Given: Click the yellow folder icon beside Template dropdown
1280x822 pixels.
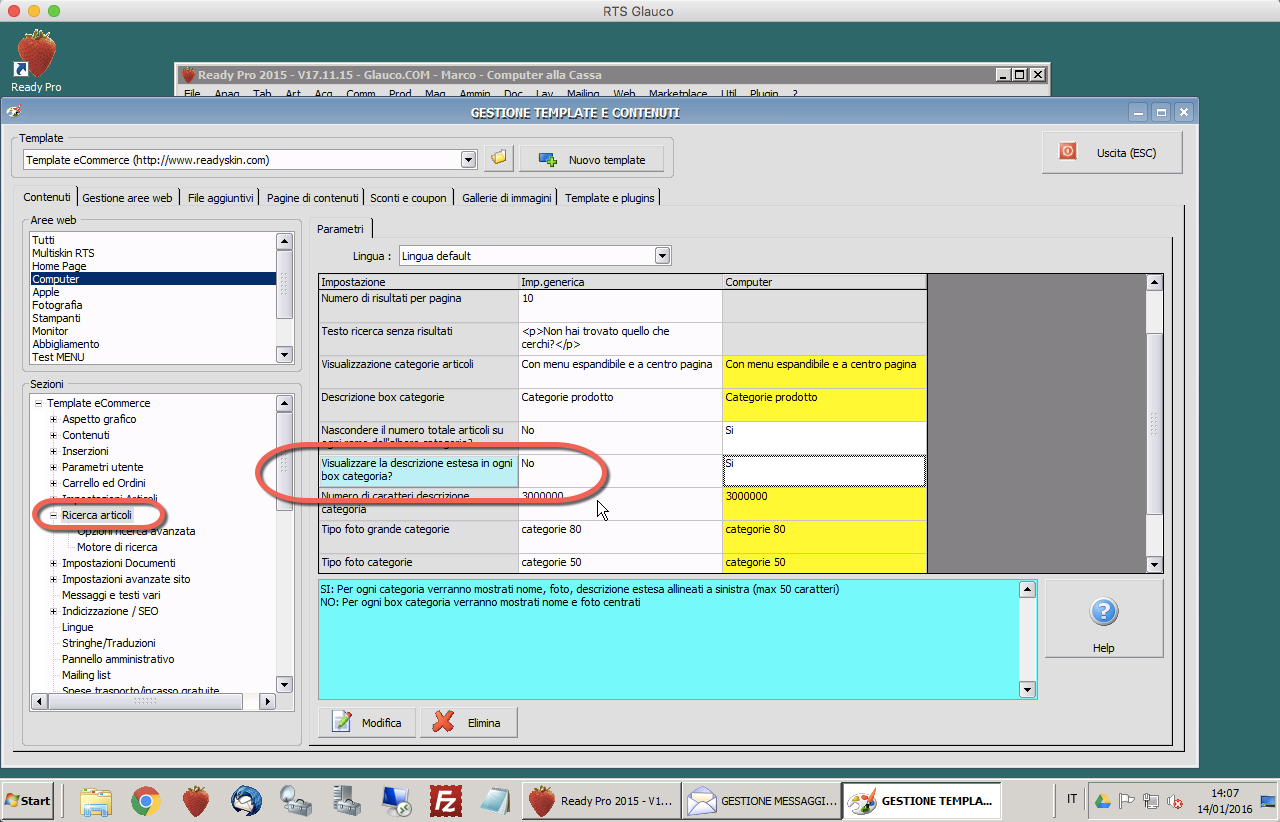Looking at the screenshot, I should tap(498, 159).
